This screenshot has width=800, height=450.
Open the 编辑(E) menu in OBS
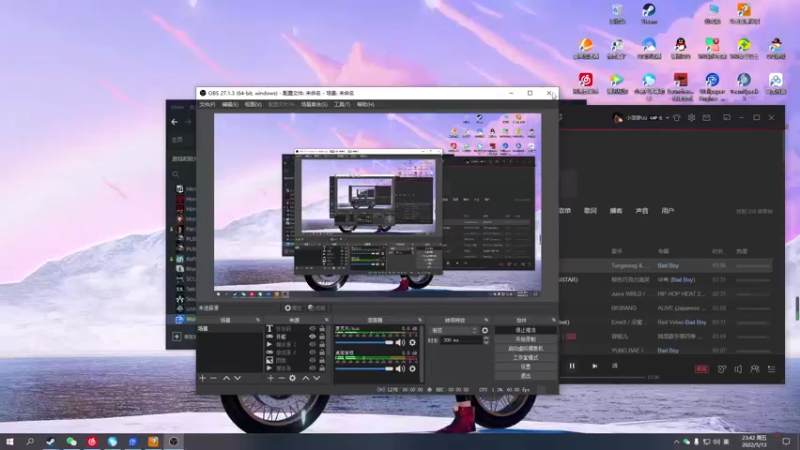[230, 105]
